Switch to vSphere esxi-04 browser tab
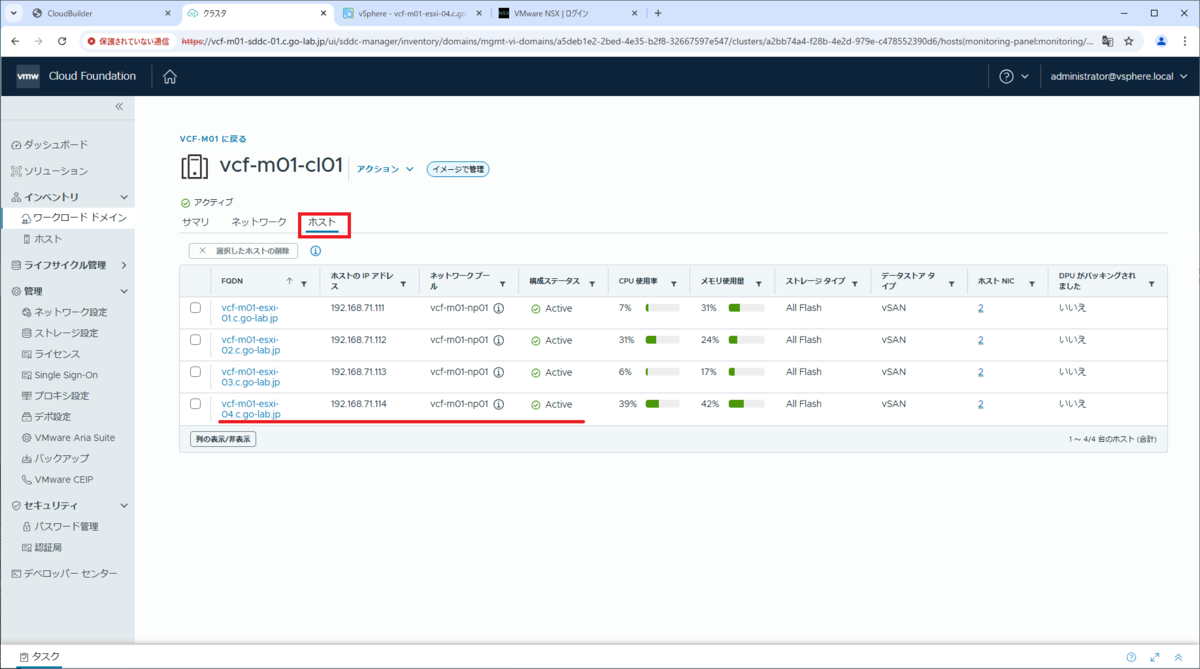Screen dimensions: 1200x669 pos(411,13)
